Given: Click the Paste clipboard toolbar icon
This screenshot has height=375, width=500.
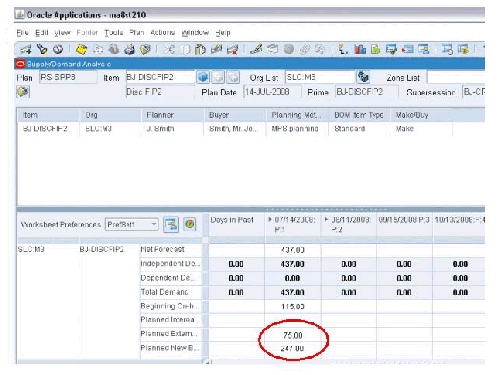Looking at the screenshot, I should (x=200, y=50).
